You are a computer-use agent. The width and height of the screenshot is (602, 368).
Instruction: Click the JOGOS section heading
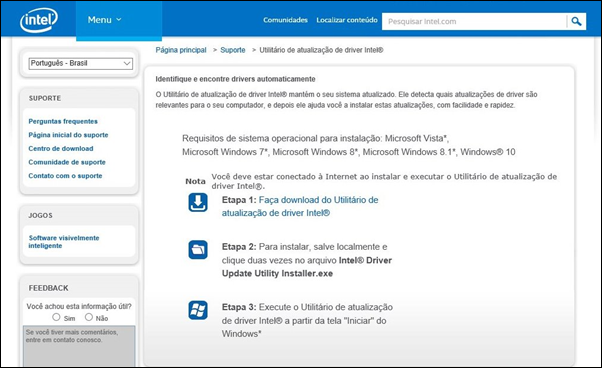click(40, 215)
